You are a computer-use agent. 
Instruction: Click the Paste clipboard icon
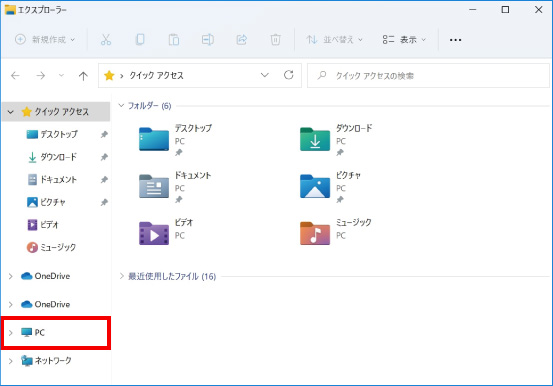(174, 40)
